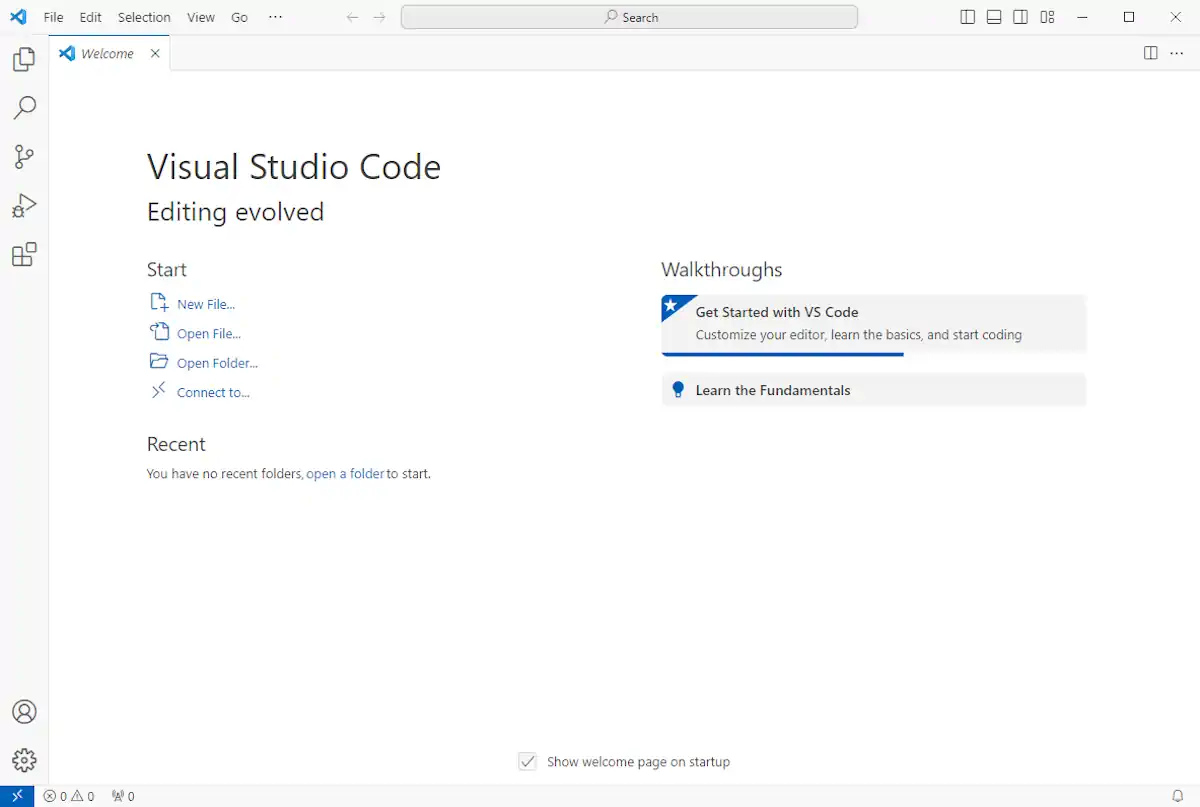Open the Source Control view
The image size is (1200, 807).
click(24, 157)
